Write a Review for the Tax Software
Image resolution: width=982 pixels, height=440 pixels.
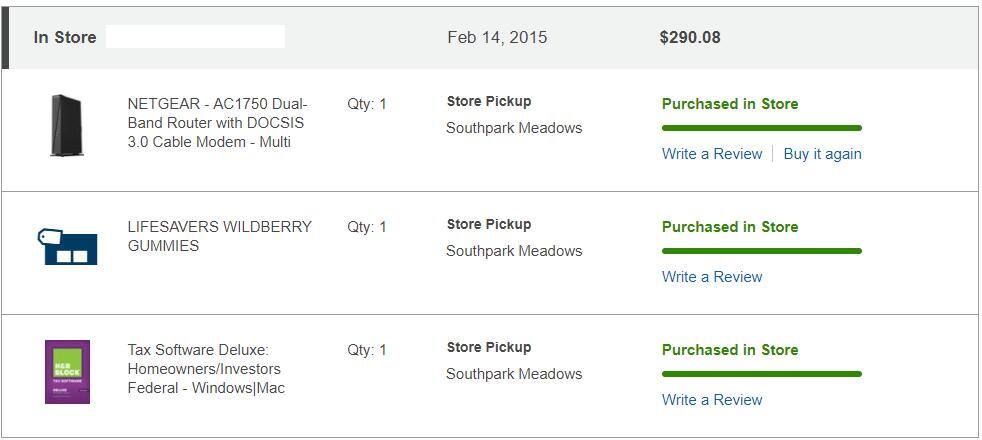pyautogui.click(x=711, y=400)
